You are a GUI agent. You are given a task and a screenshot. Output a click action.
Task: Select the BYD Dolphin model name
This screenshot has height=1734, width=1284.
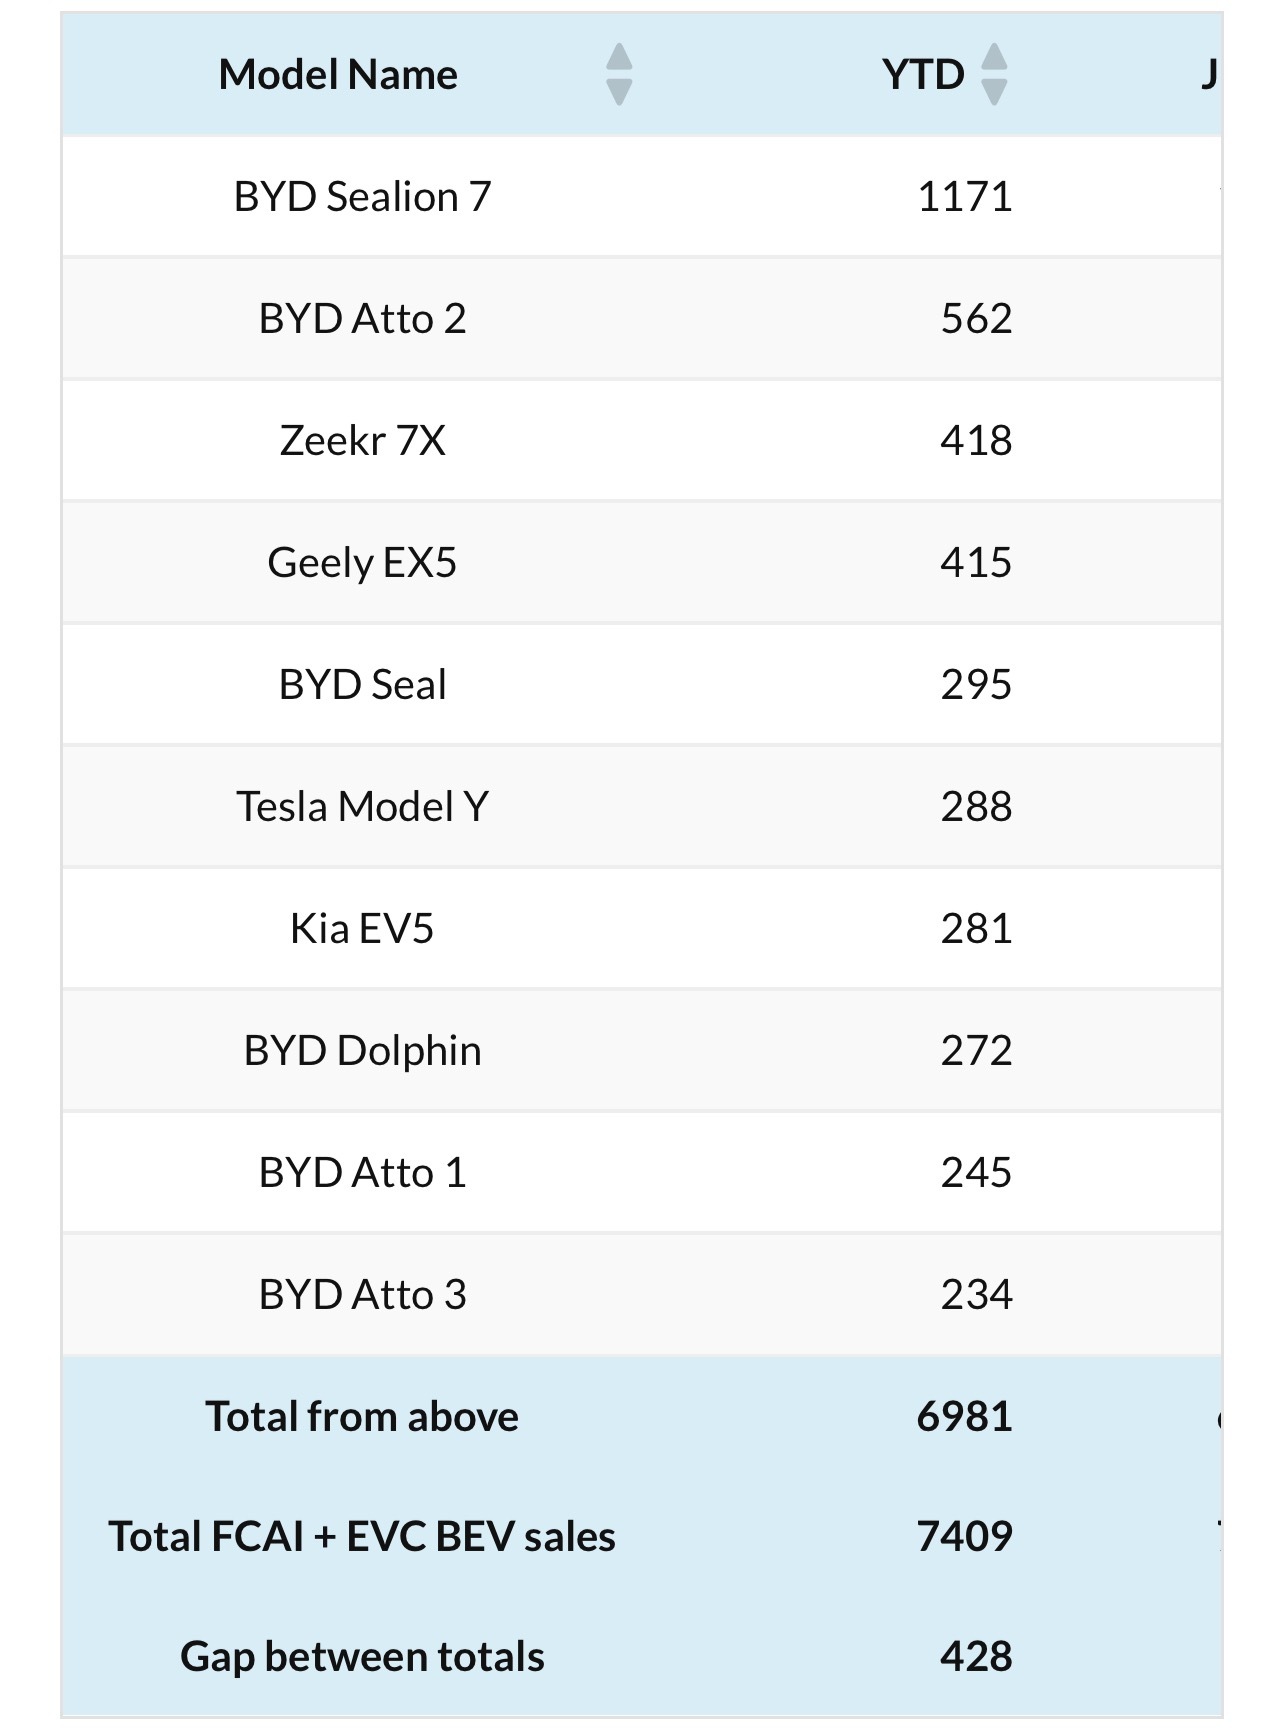coord(362,1051)
